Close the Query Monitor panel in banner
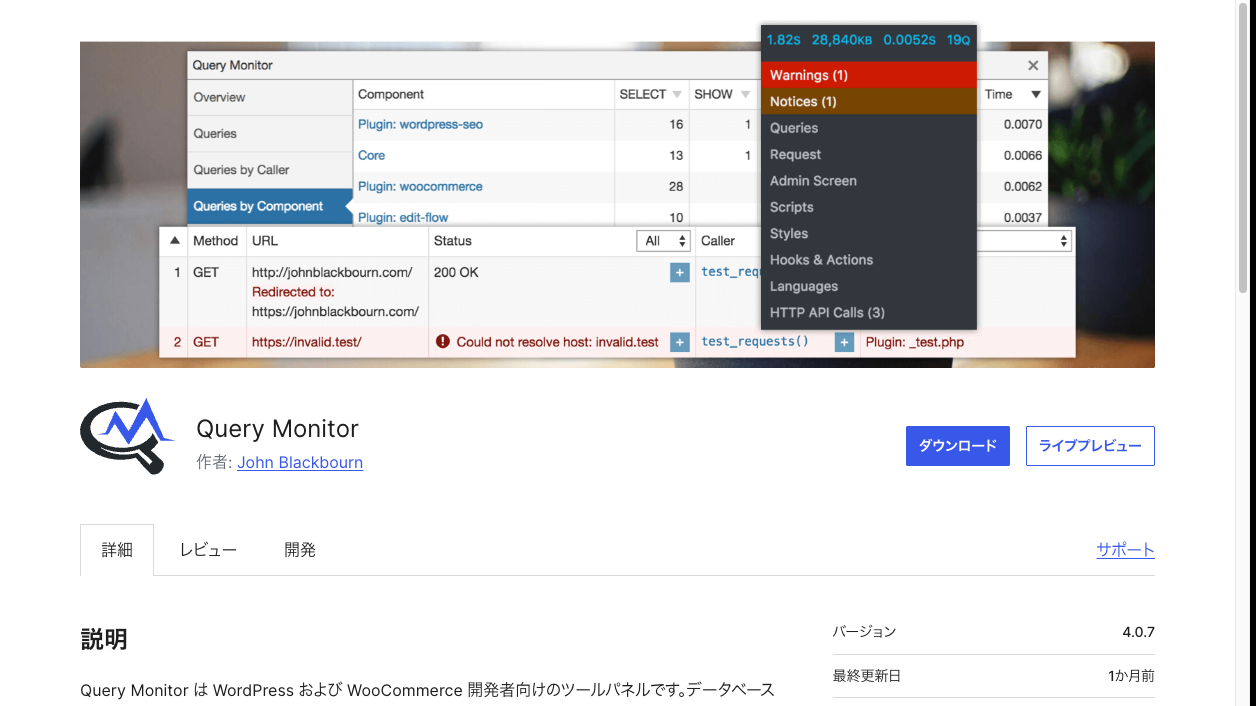This screenshot has width=1256, height=706. pos(1033,65)
